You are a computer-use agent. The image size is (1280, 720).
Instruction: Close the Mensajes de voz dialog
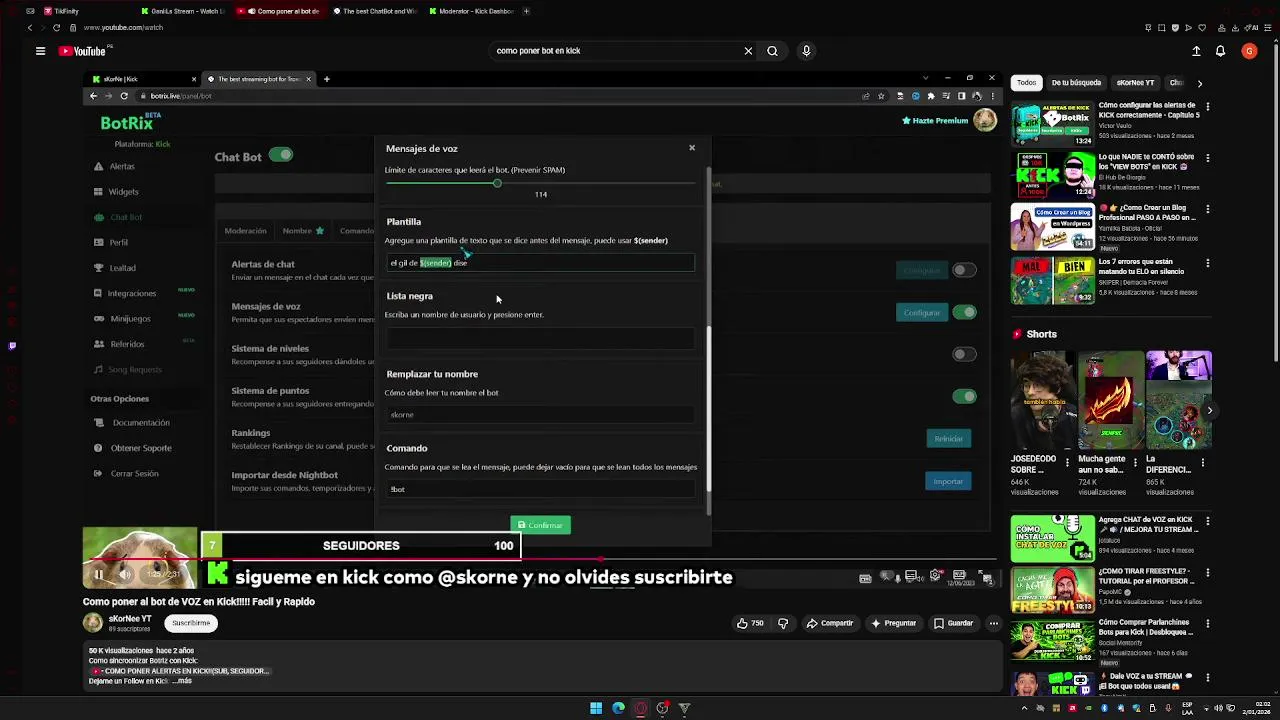[692, 148]
